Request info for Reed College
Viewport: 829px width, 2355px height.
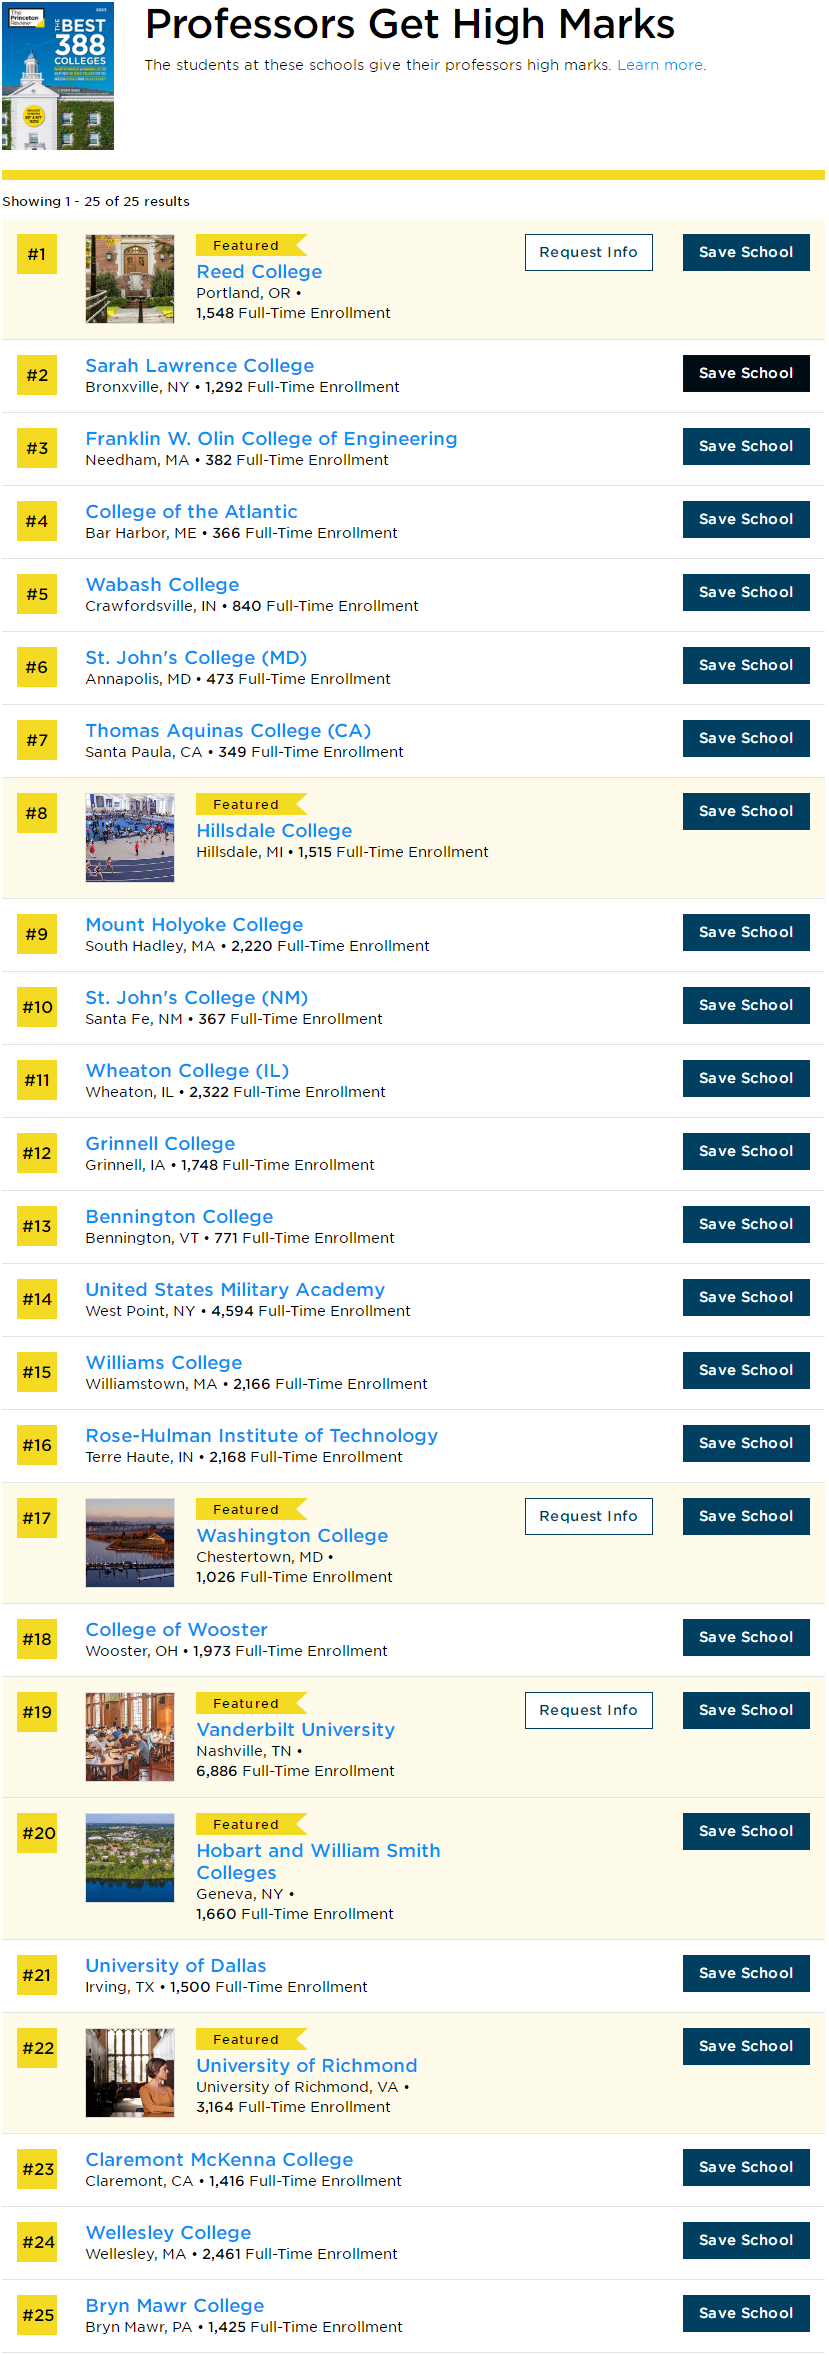click(588, 252)
